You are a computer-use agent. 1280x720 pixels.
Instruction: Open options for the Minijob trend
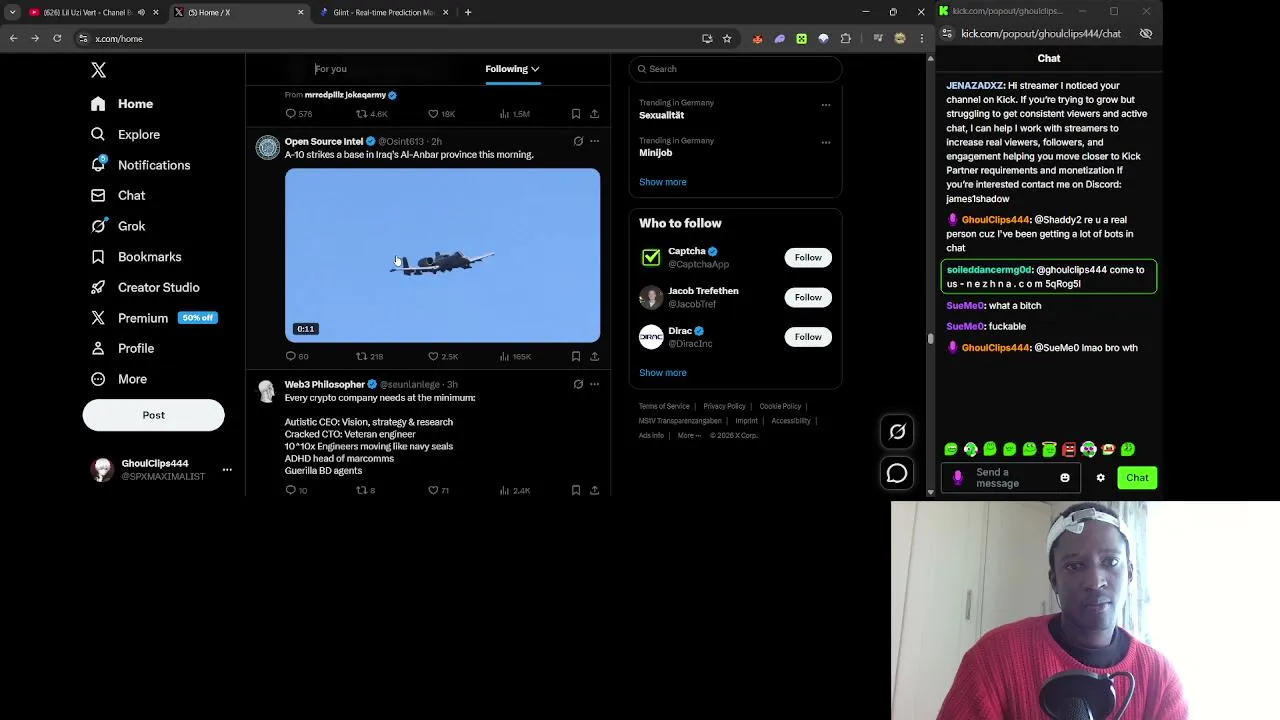point(826,142)
